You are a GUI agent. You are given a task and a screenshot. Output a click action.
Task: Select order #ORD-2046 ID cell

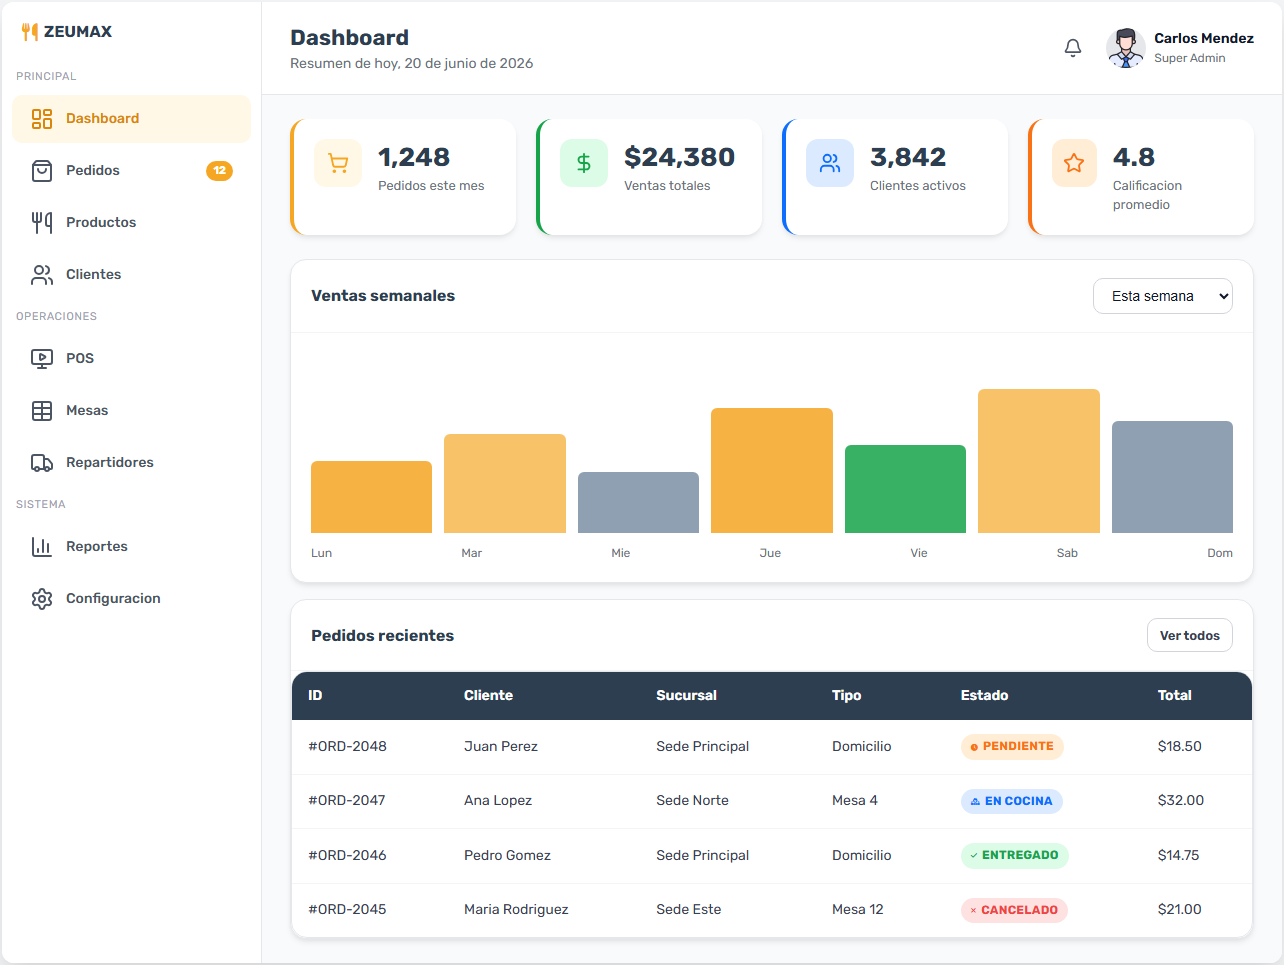(x=347, y=856)
